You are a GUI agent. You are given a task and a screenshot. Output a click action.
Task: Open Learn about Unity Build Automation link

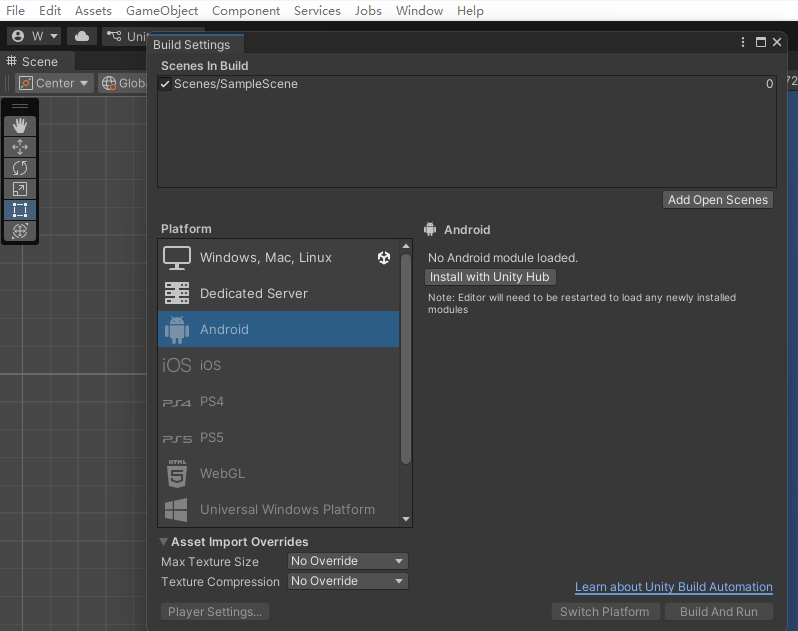pos(674,587)
